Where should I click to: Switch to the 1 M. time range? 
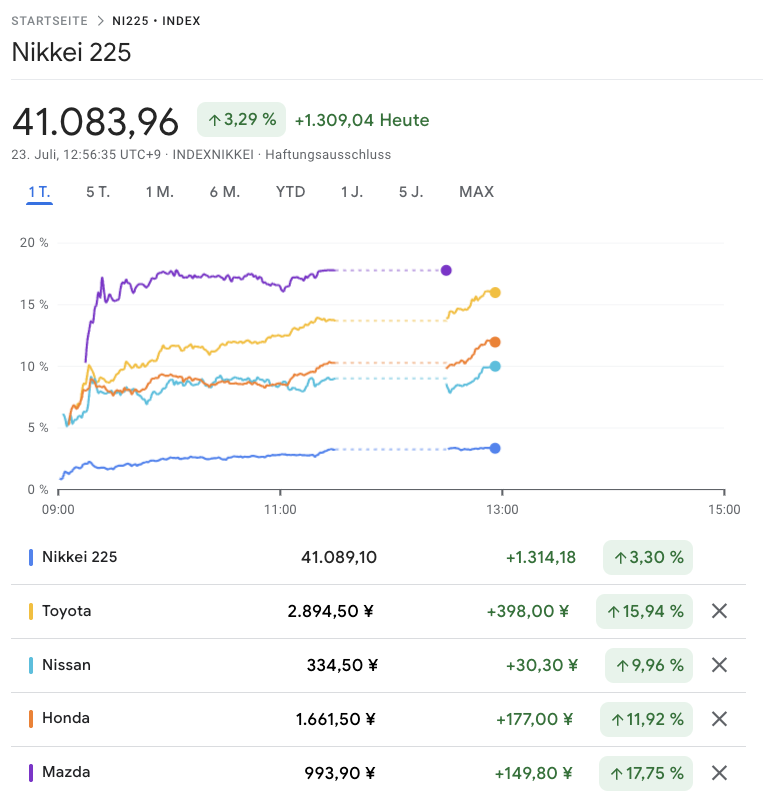pos(160,192)
